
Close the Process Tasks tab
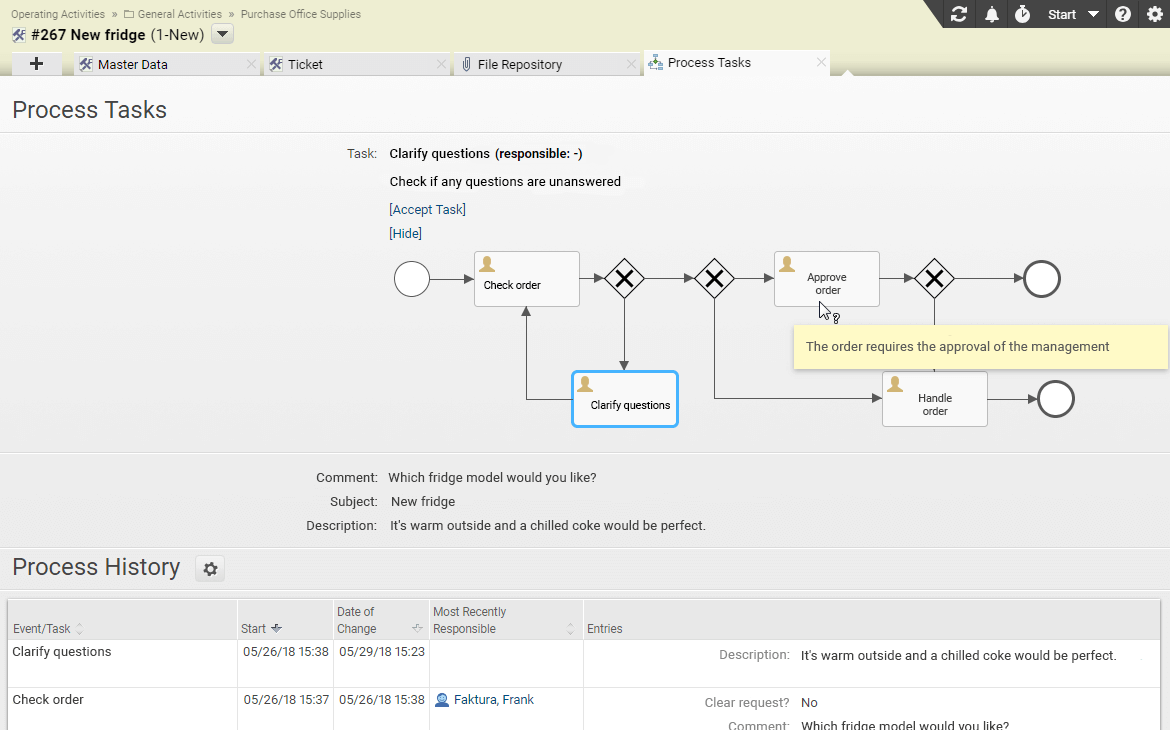click(x=821, y=62)
